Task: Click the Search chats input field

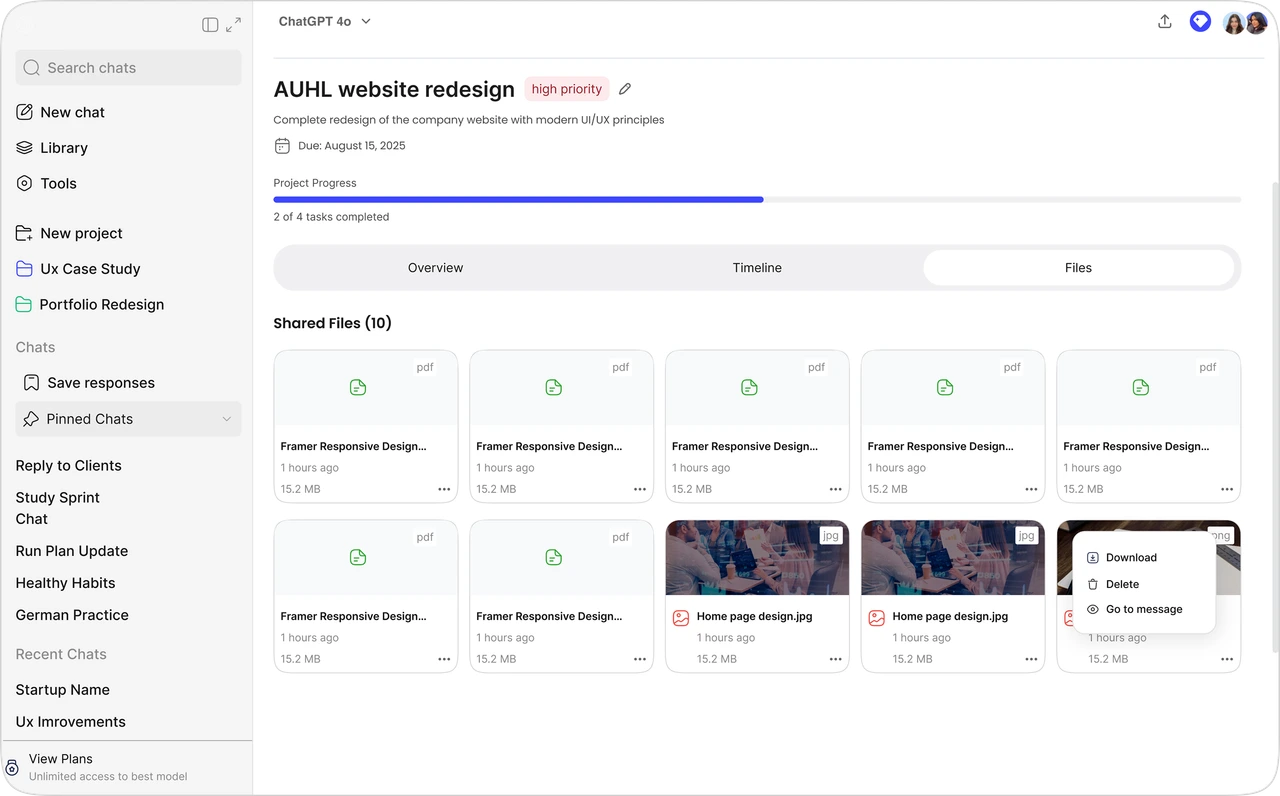Action: (x=128, y=68)
